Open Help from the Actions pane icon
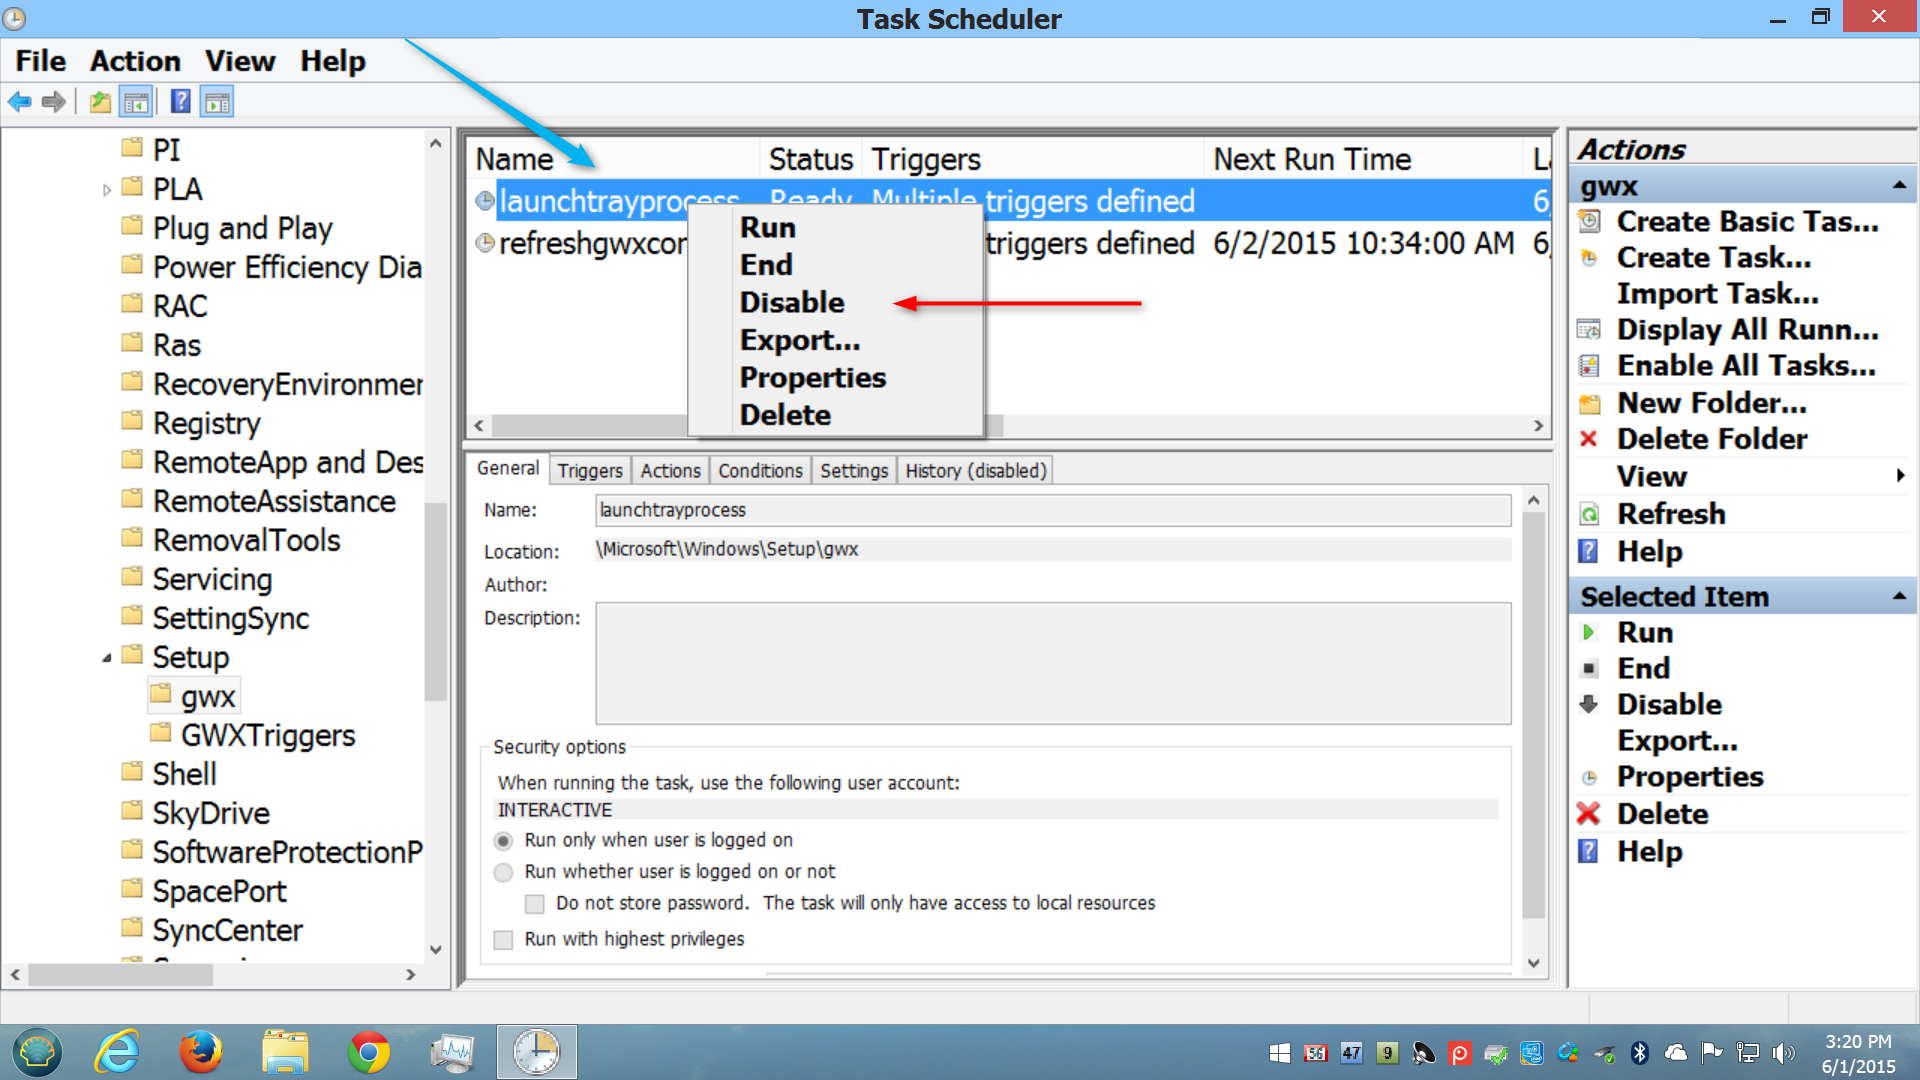 [x=1589, y=551]
